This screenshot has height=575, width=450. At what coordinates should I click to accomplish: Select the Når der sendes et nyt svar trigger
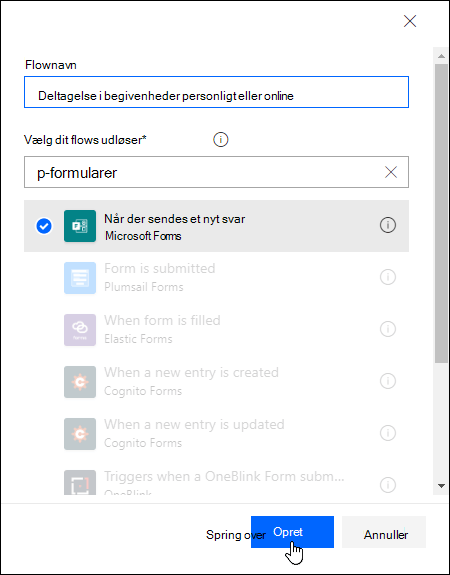(216, 226)
